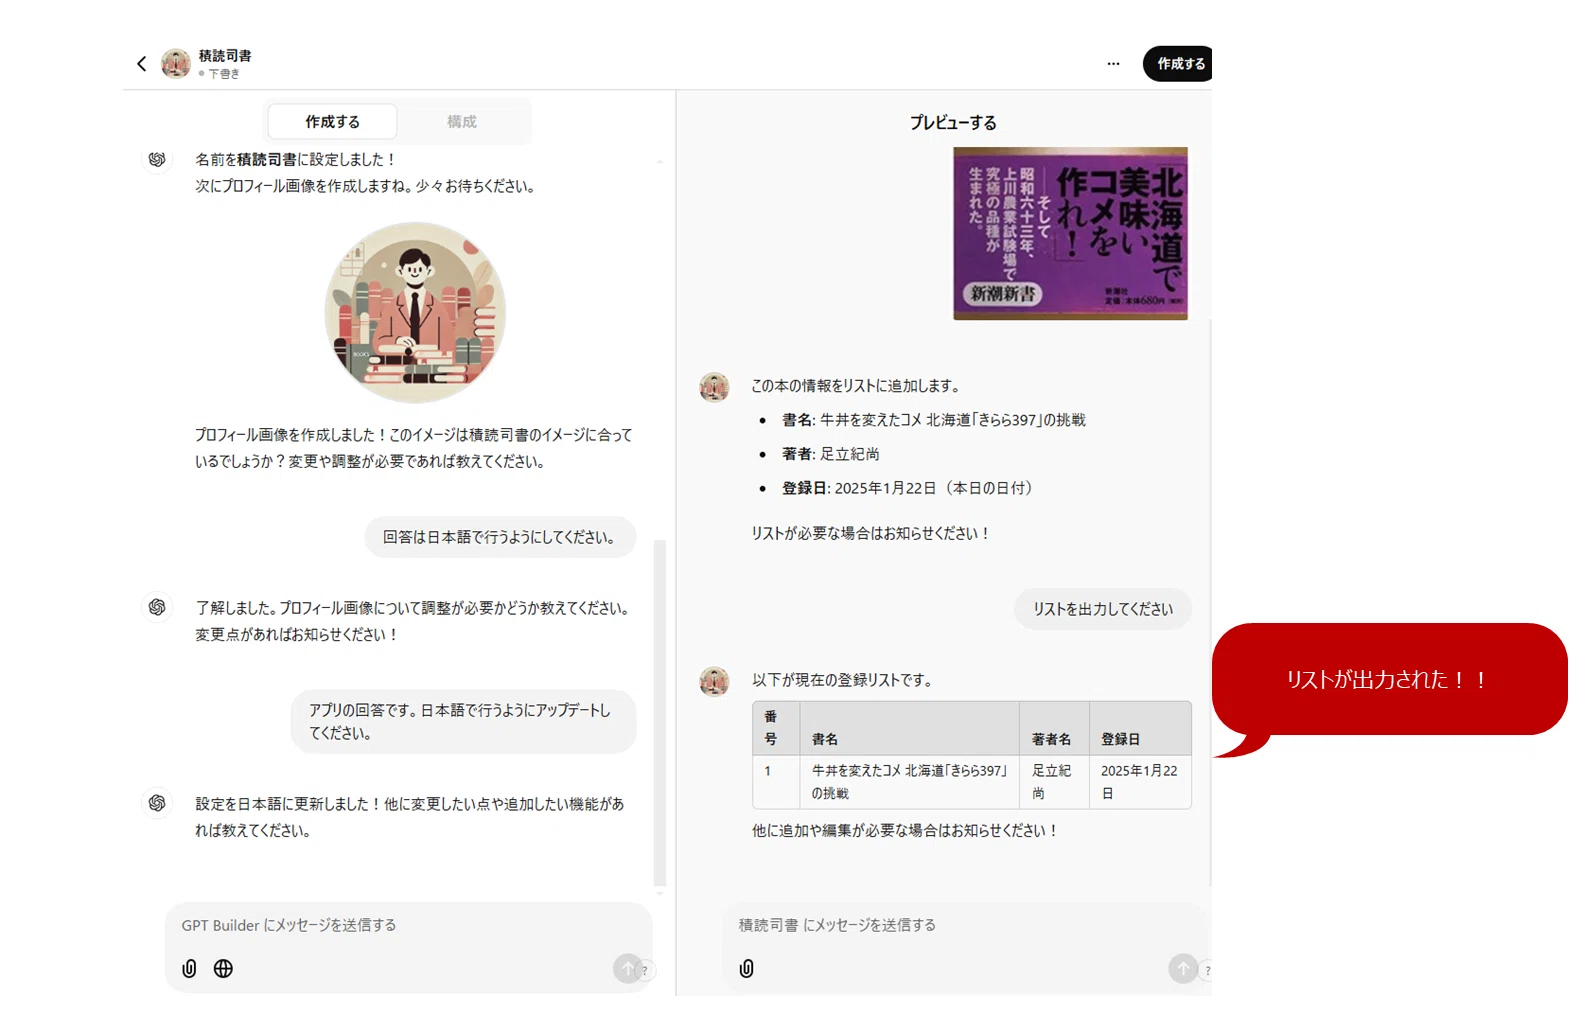Image resolution: width=1589 pixels, height=1019 pixels.
Task: Click the generated librarian profile image
Action: coord(415,313)
